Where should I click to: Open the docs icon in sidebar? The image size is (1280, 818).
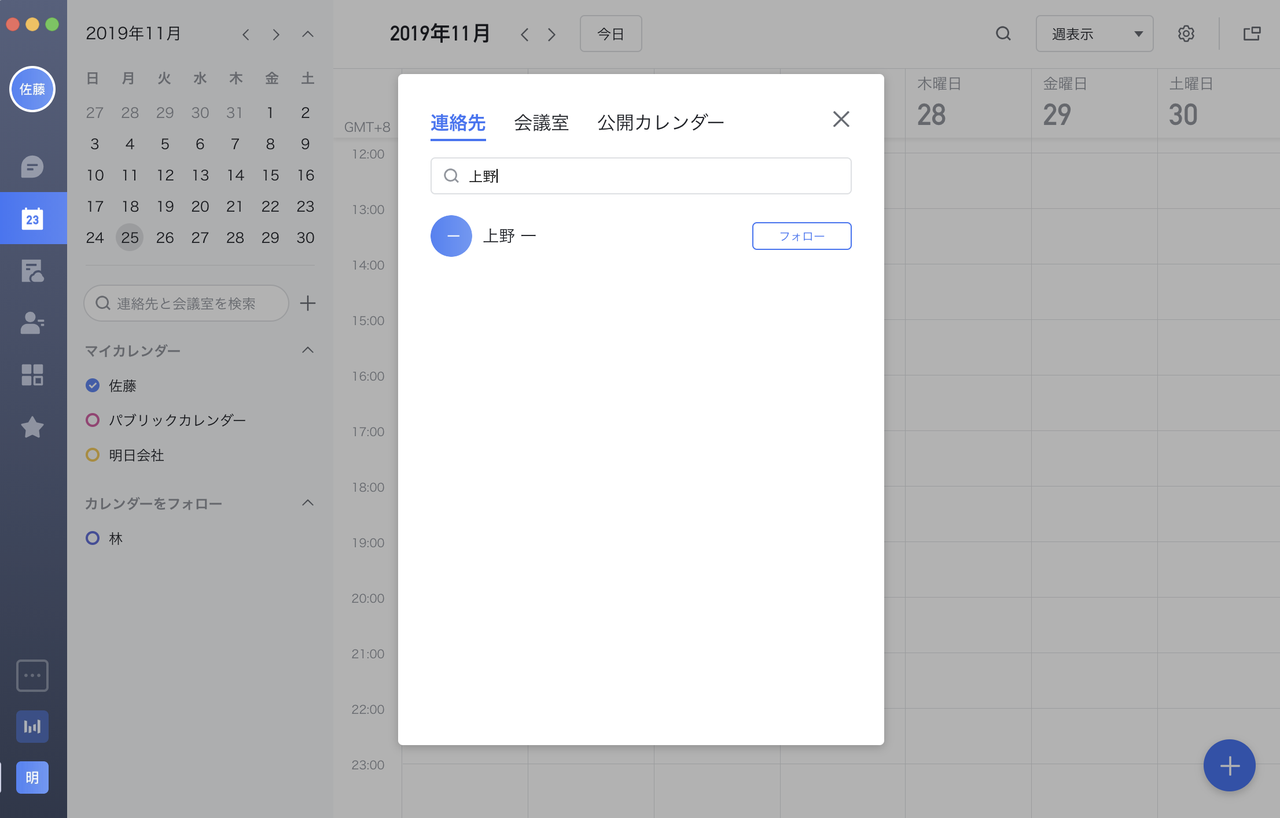pyautogui.click(x=32, y=271)
